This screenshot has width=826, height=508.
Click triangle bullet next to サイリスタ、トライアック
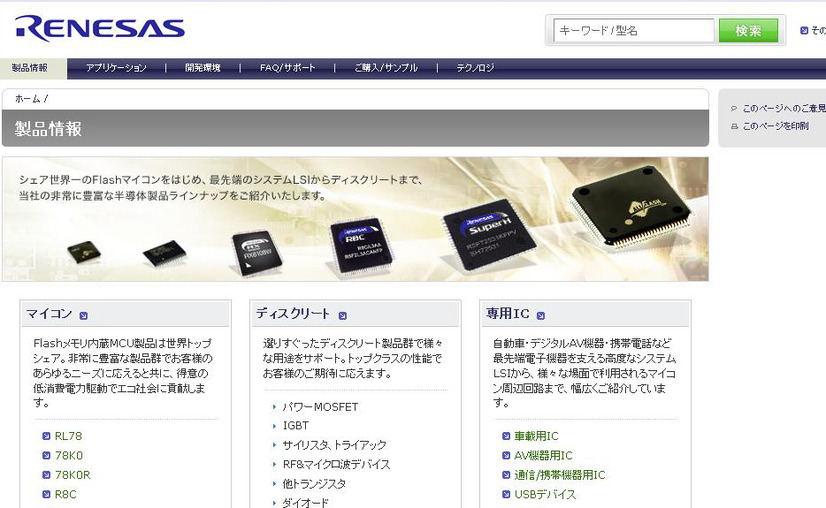[274, 445]
